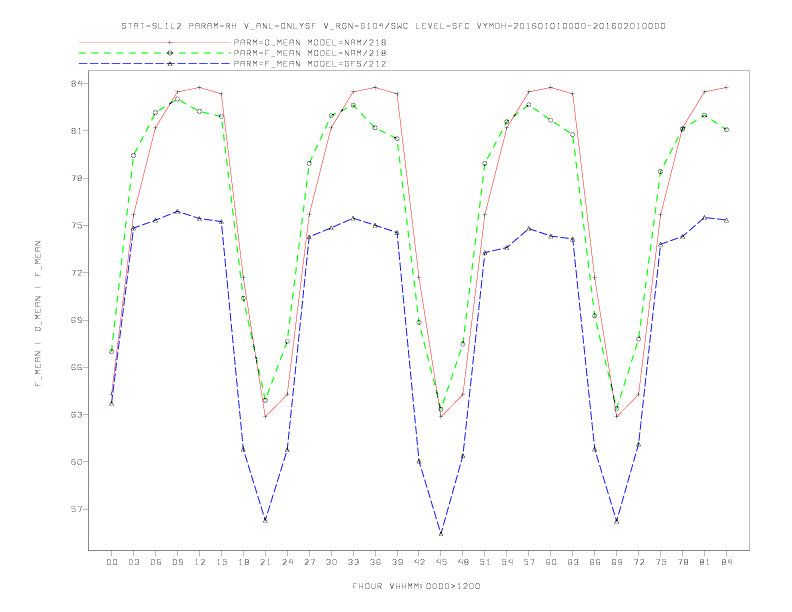The image size is (792, 612).
Task: Click y-axis tick label 75
Action: tap(76, 225)
